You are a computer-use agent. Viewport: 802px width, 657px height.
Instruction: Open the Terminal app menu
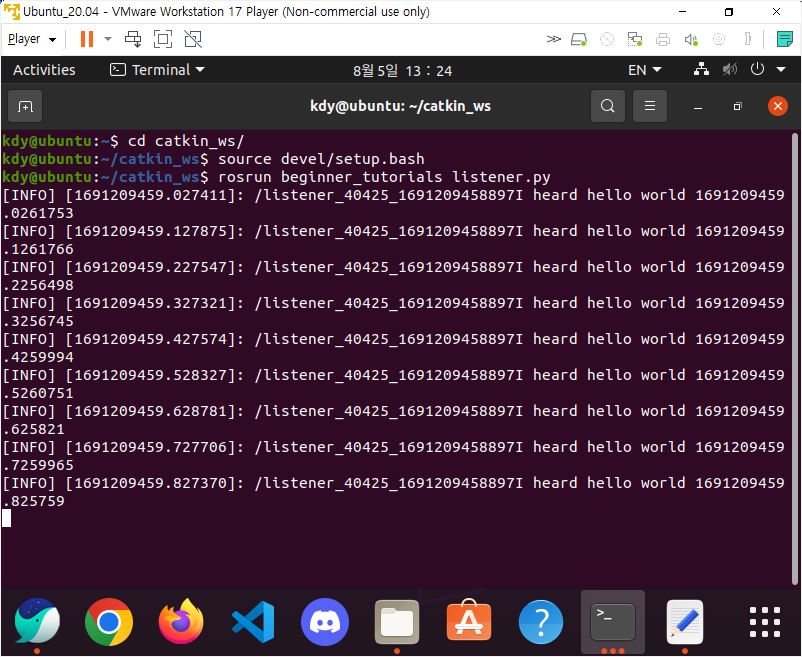(x=157, y=70)
